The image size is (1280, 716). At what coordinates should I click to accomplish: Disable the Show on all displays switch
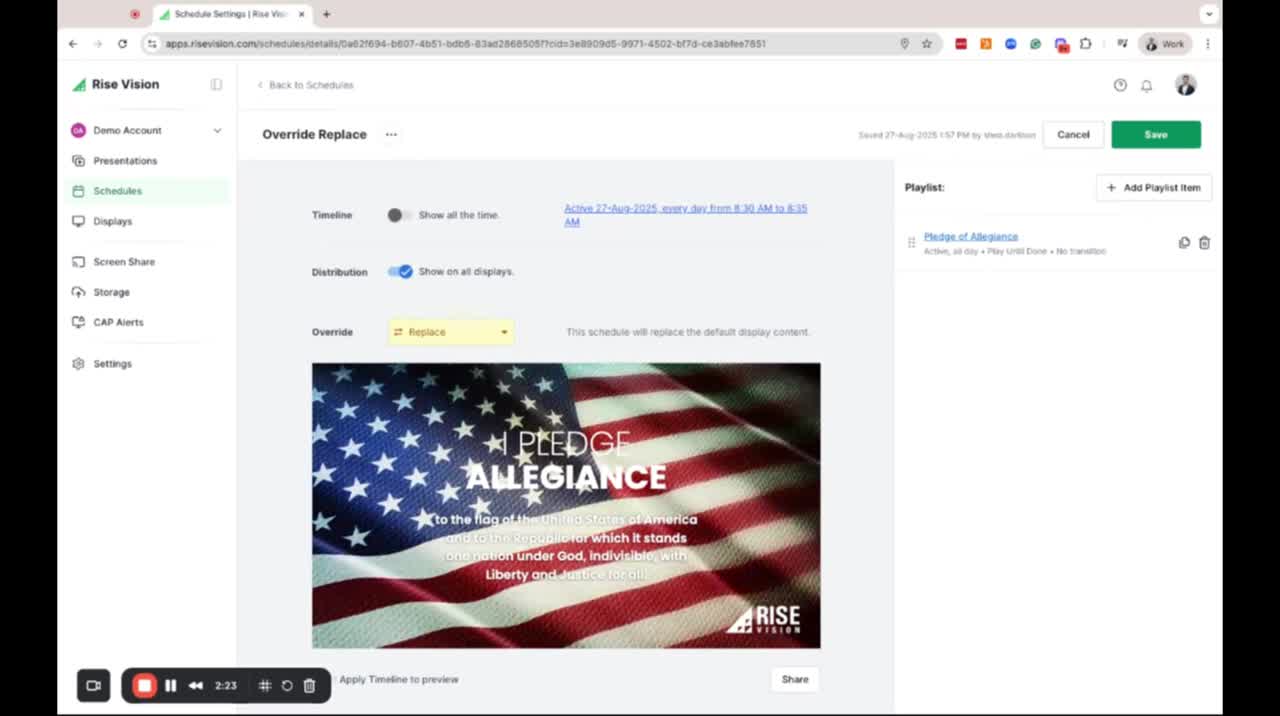tap(400, 272)
